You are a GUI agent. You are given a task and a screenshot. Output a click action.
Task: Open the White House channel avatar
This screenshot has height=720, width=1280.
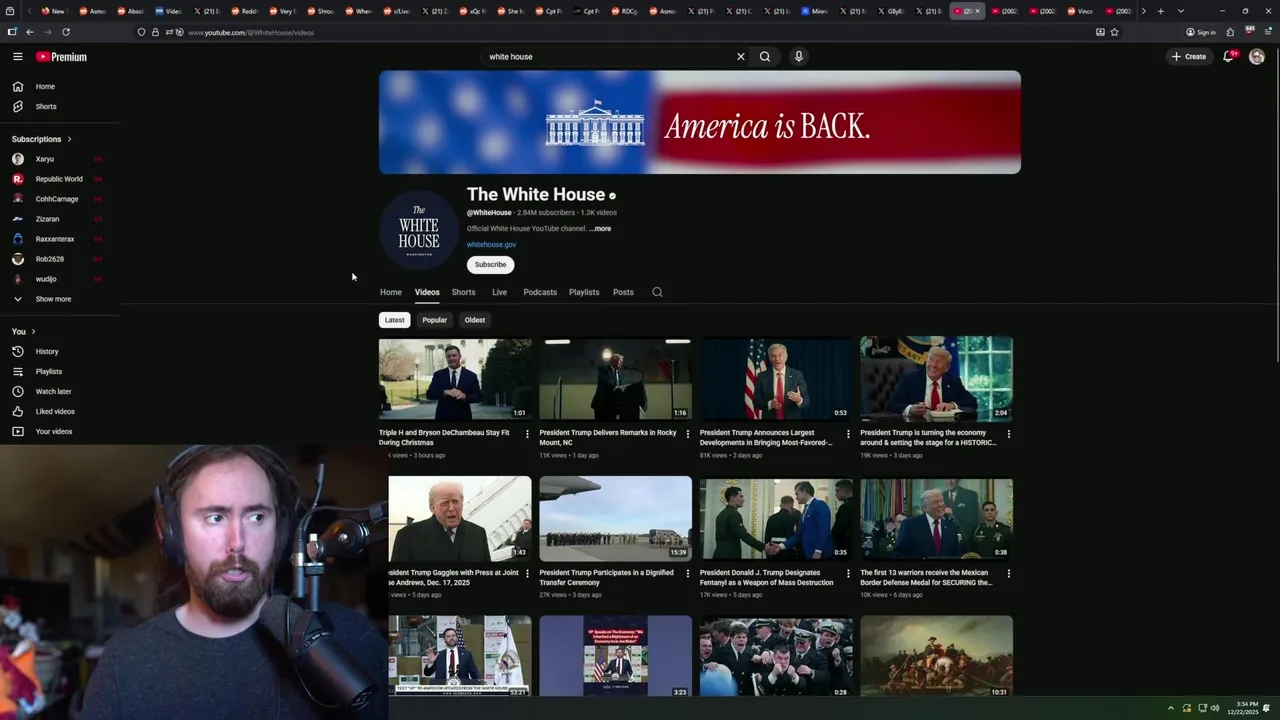[419, 229]
